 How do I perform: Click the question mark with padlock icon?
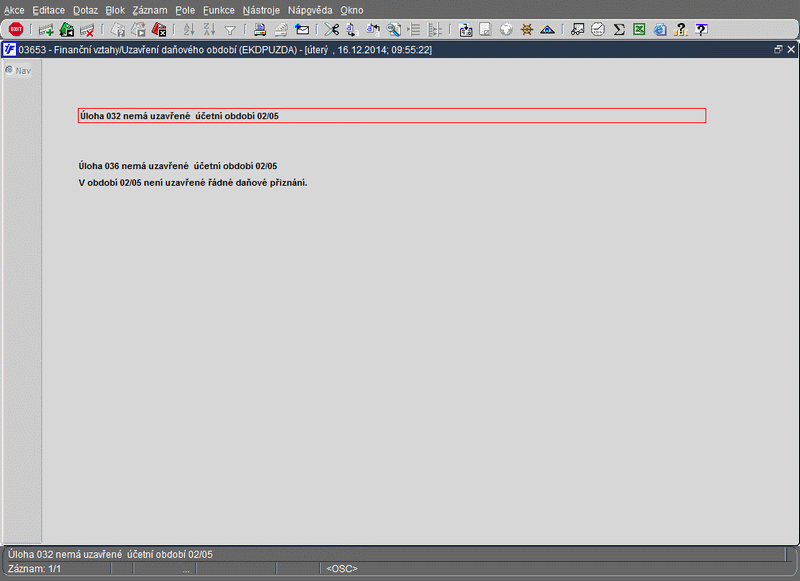(x=681, y=30)
